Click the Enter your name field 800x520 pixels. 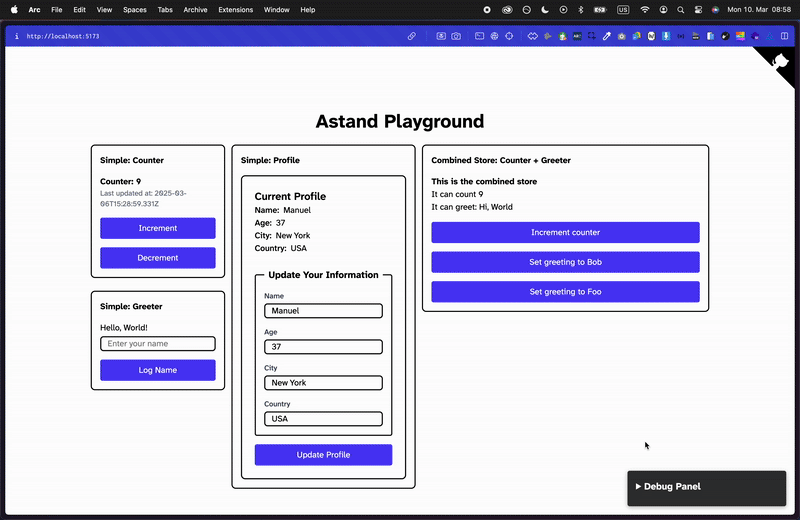pyautogui.click(x=158, y=344)
